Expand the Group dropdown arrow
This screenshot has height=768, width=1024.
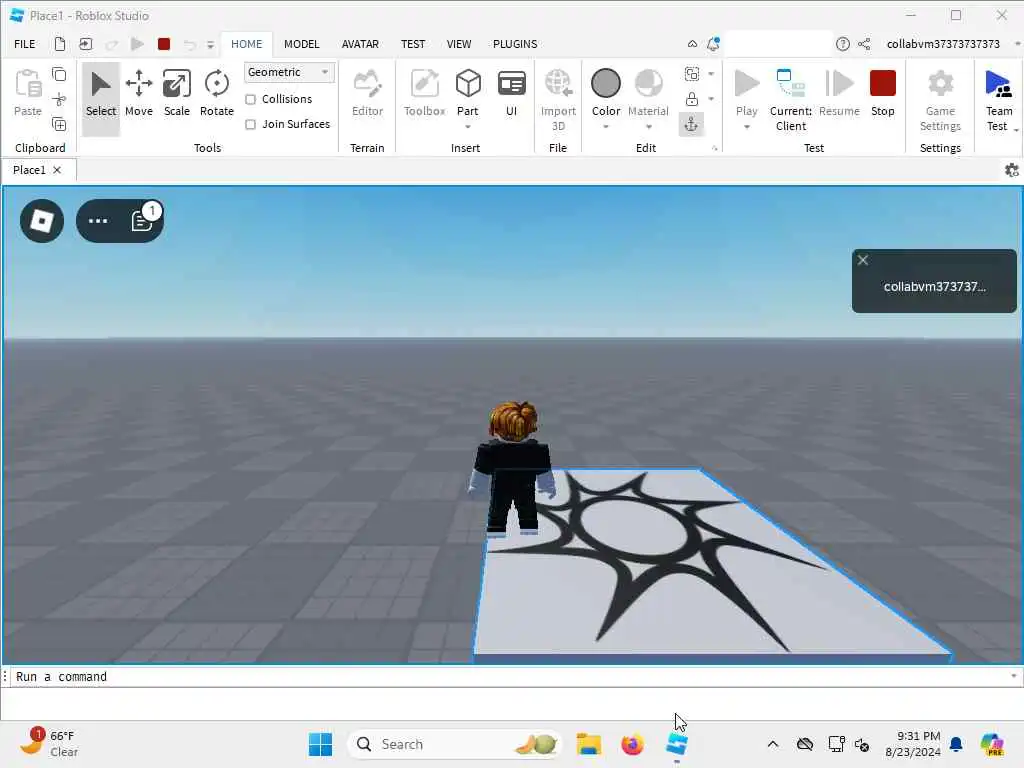pyautogui.click(x=711, y=74)
